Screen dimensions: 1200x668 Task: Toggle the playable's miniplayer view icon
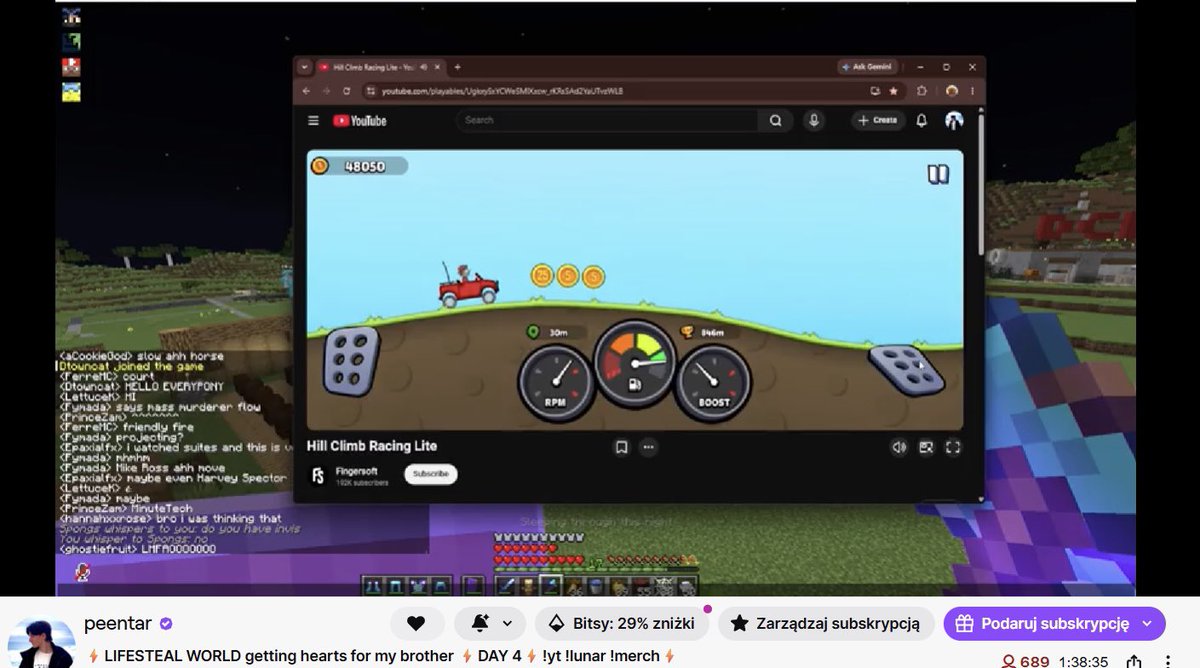[x=926, y=447]
